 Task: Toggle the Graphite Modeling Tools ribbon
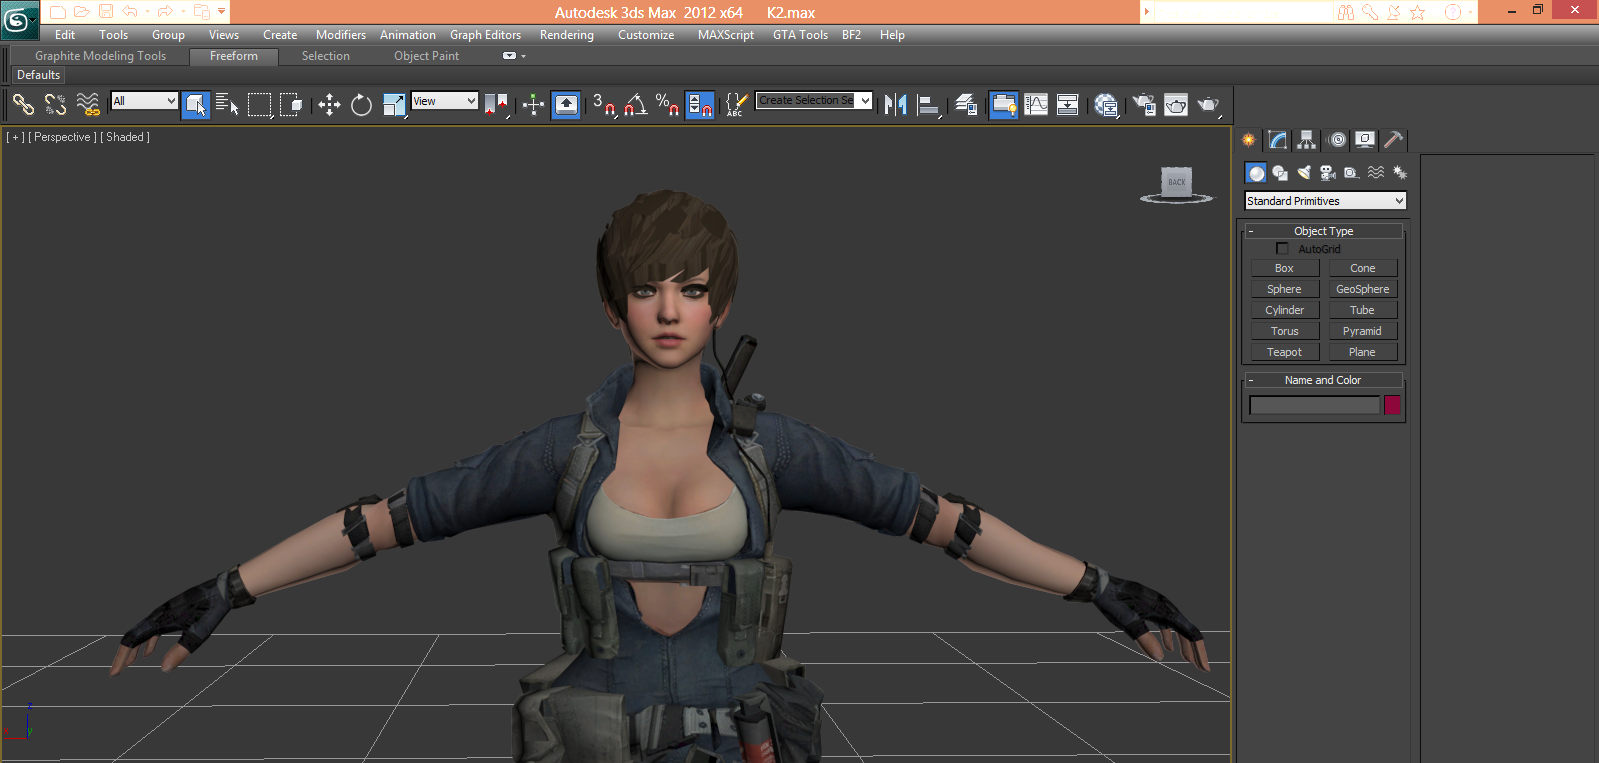[1004, 104]
